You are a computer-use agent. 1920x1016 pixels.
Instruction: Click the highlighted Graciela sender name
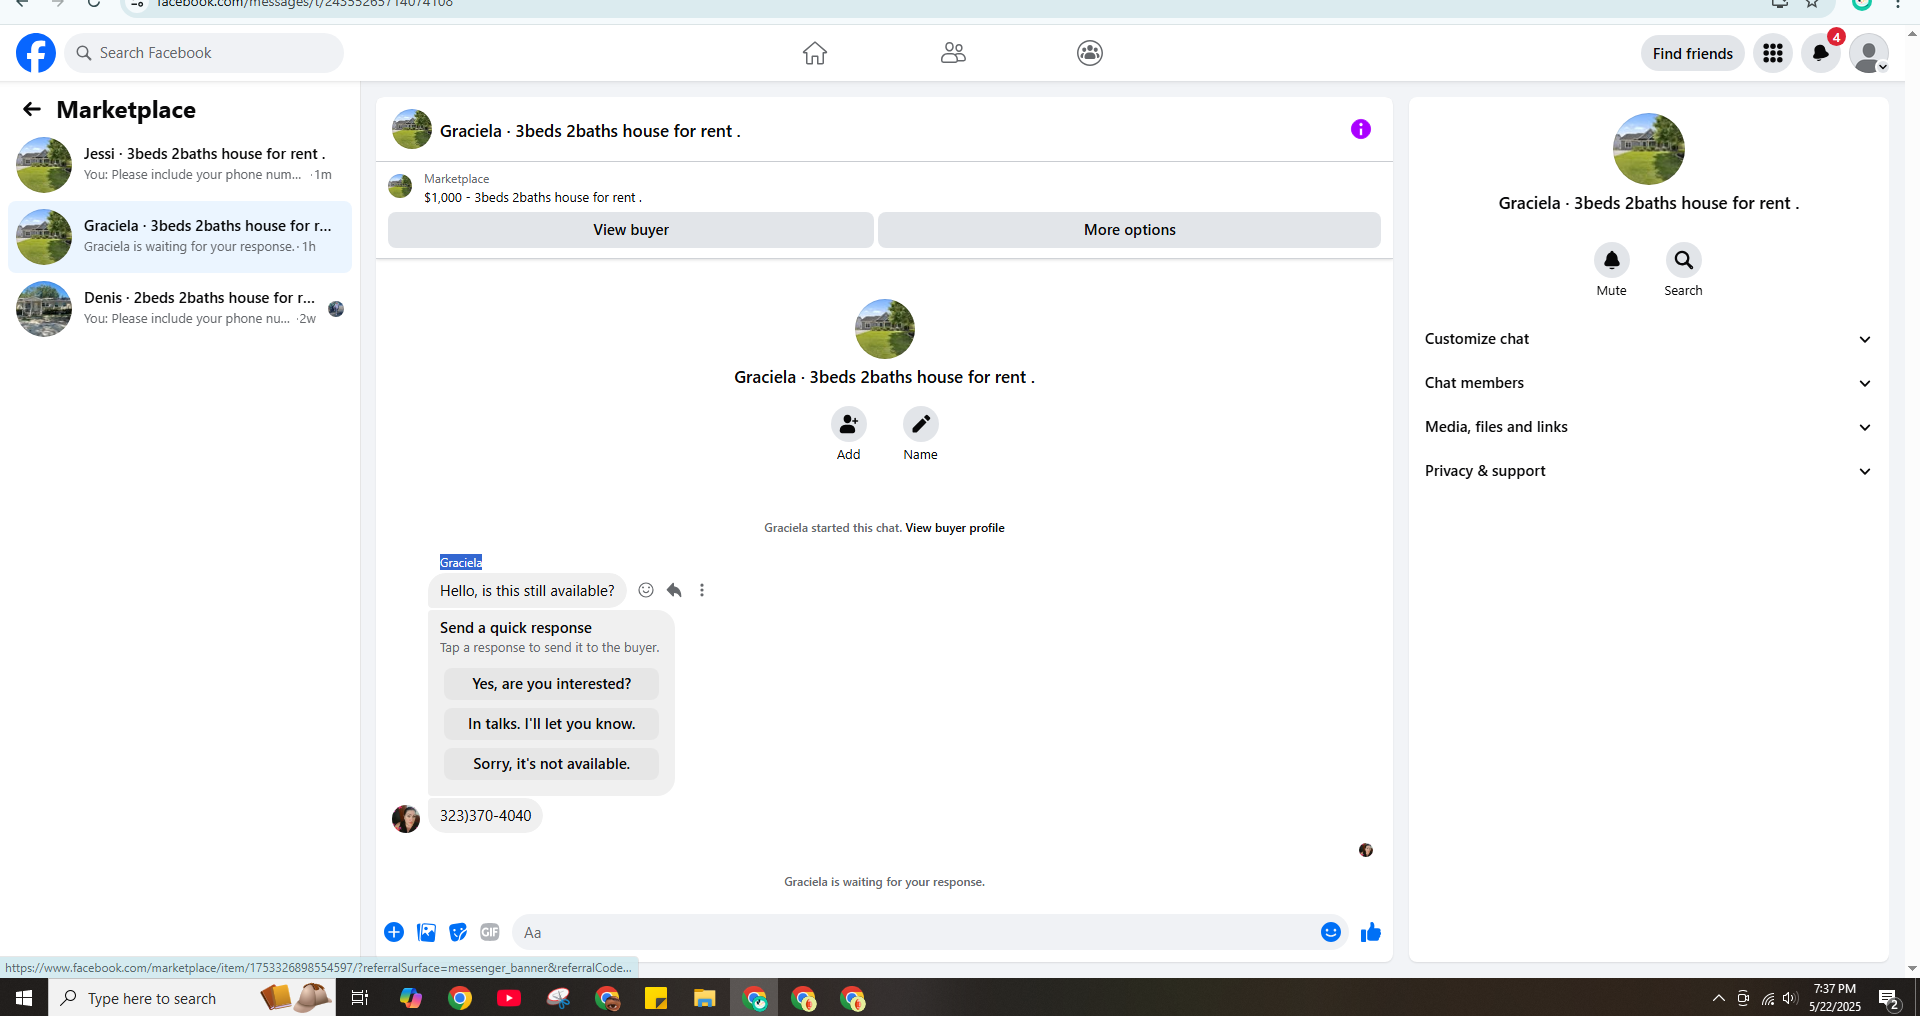point(461,562)
